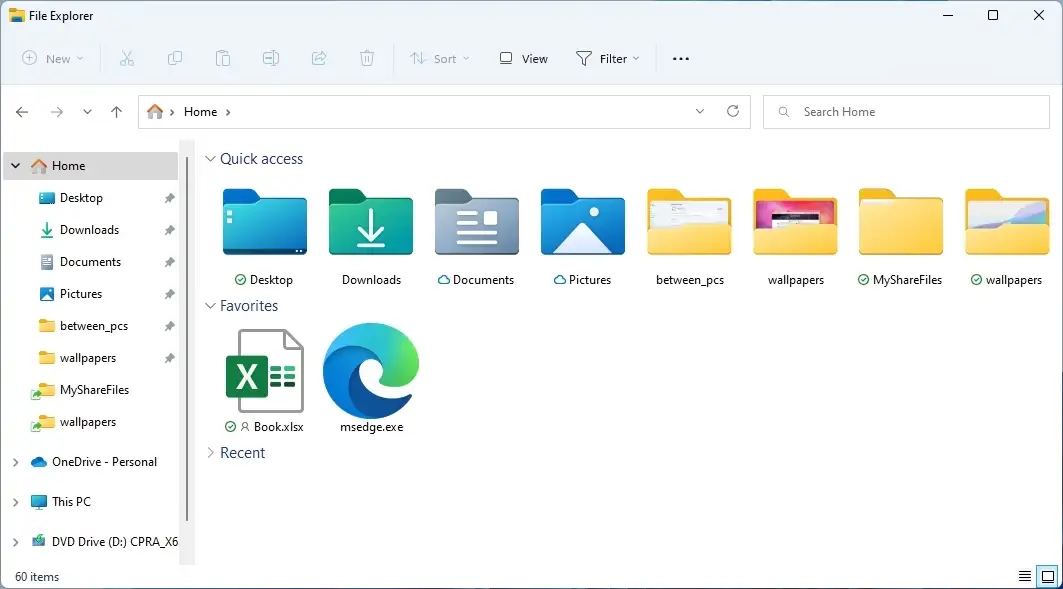
Task: Expand OneDrive - Personal in navigation pane
Action: pos(15,462)
